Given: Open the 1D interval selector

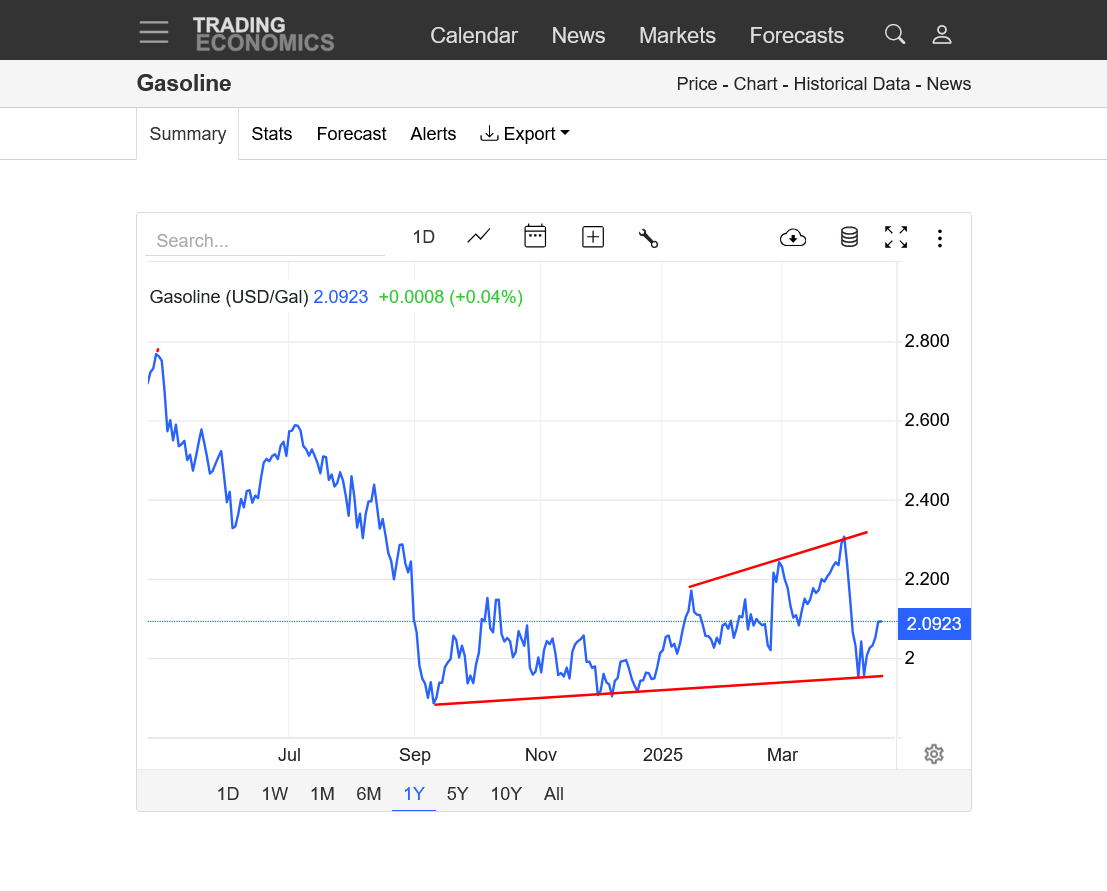Looking at the screenshot, I should click(424, 237).
